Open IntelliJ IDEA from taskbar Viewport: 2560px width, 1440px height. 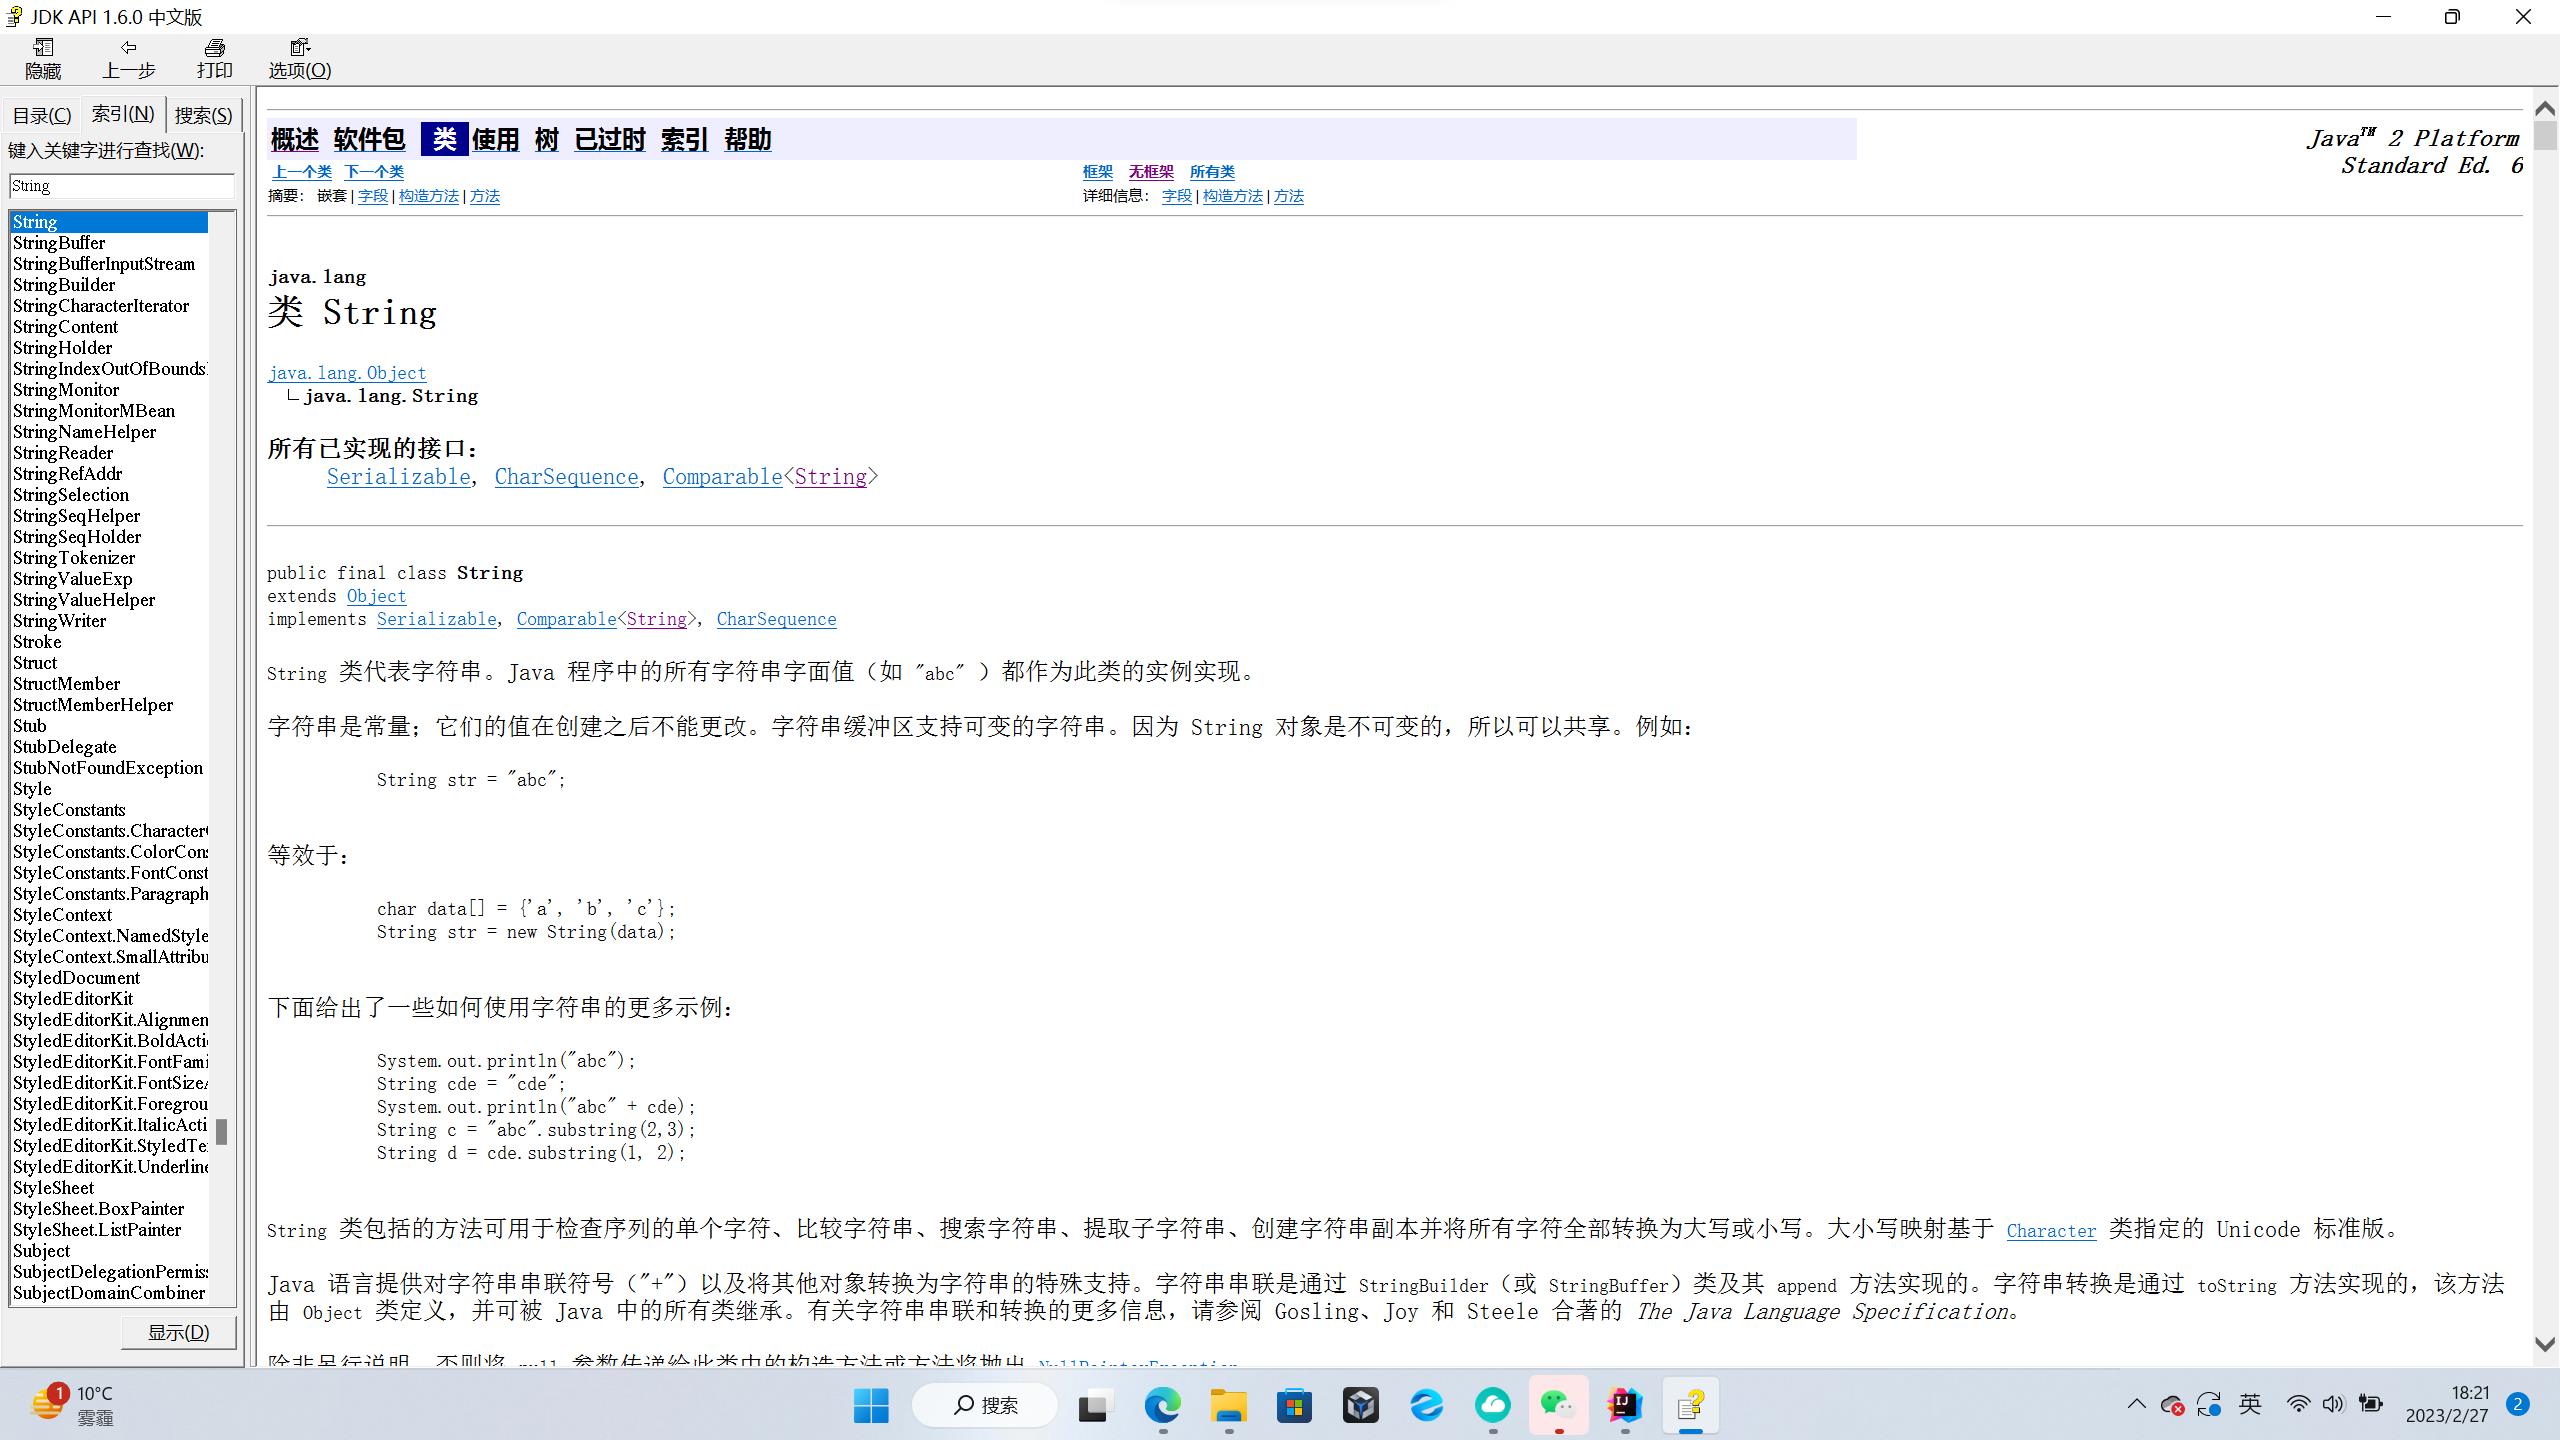pos(1624,1405)
